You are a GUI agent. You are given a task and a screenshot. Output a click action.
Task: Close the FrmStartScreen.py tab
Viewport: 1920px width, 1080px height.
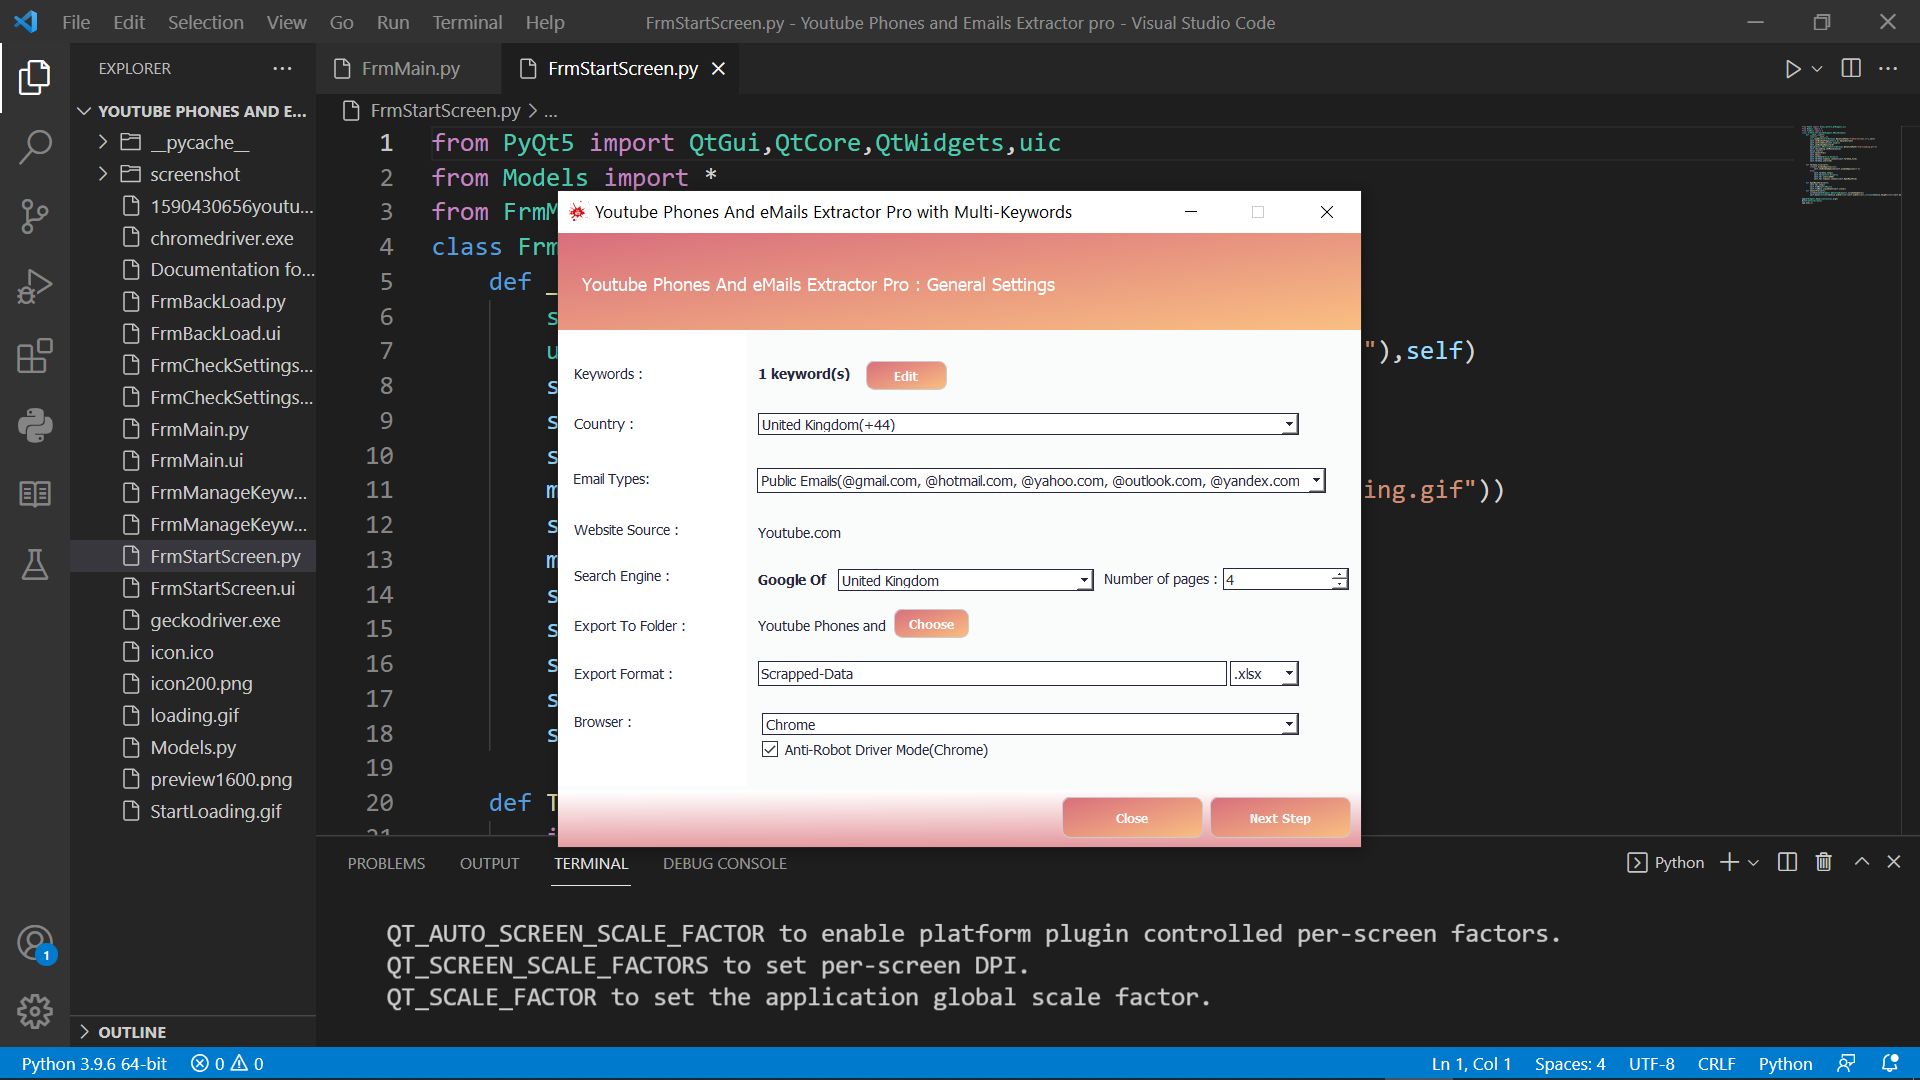pyautogui.click(x=718, y=68)
